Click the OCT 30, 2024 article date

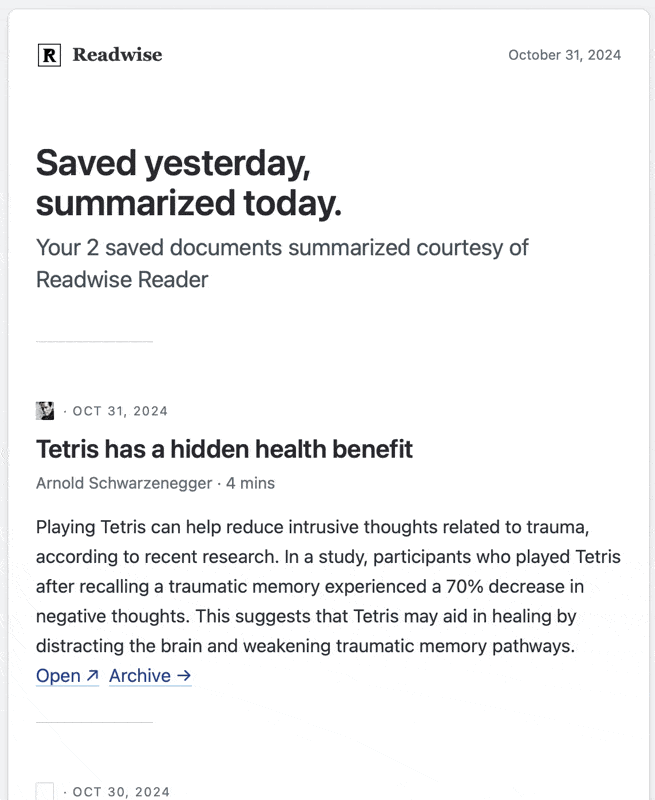tap(120, 792)
